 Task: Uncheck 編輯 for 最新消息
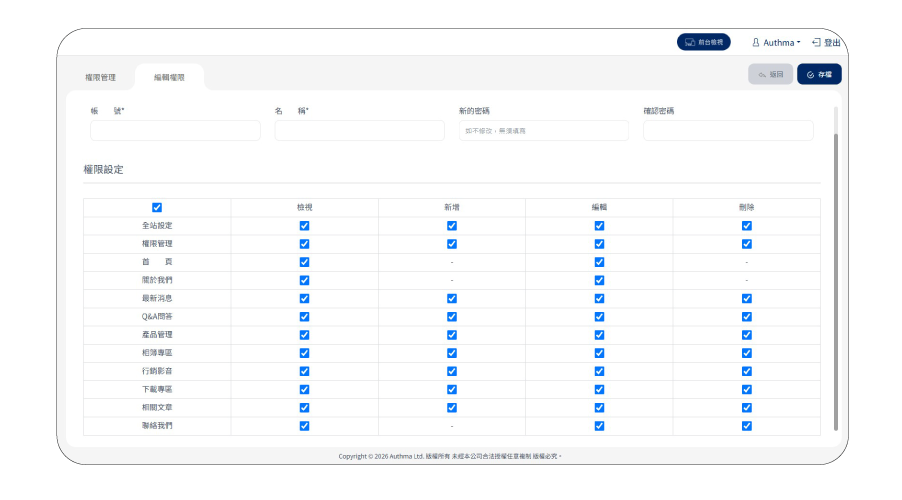point(599,299)
